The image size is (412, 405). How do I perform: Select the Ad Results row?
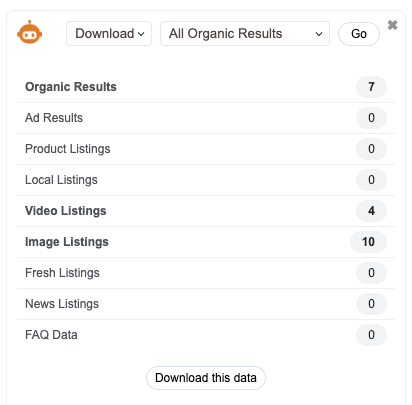point(206,118)
